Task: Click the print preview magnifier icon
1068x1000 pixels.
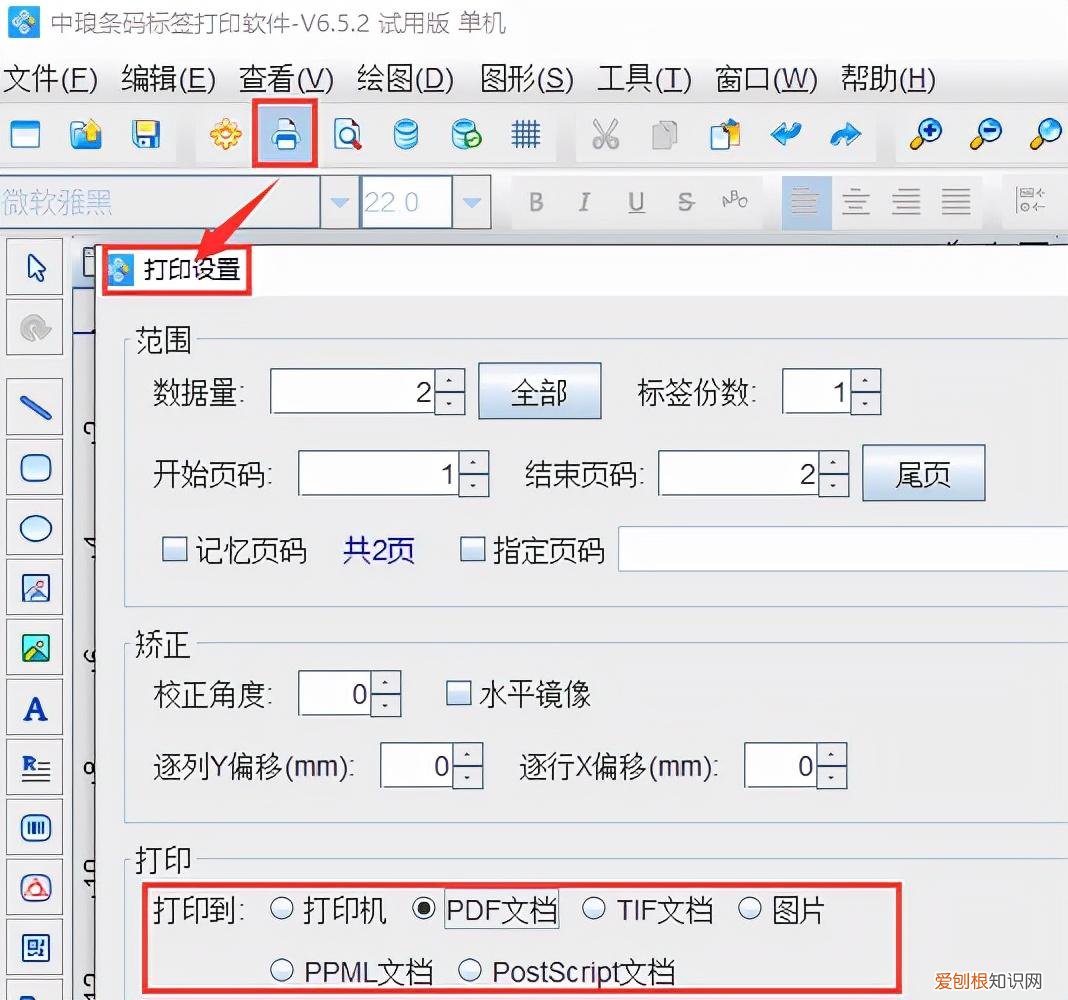Action: click(346, 135)
